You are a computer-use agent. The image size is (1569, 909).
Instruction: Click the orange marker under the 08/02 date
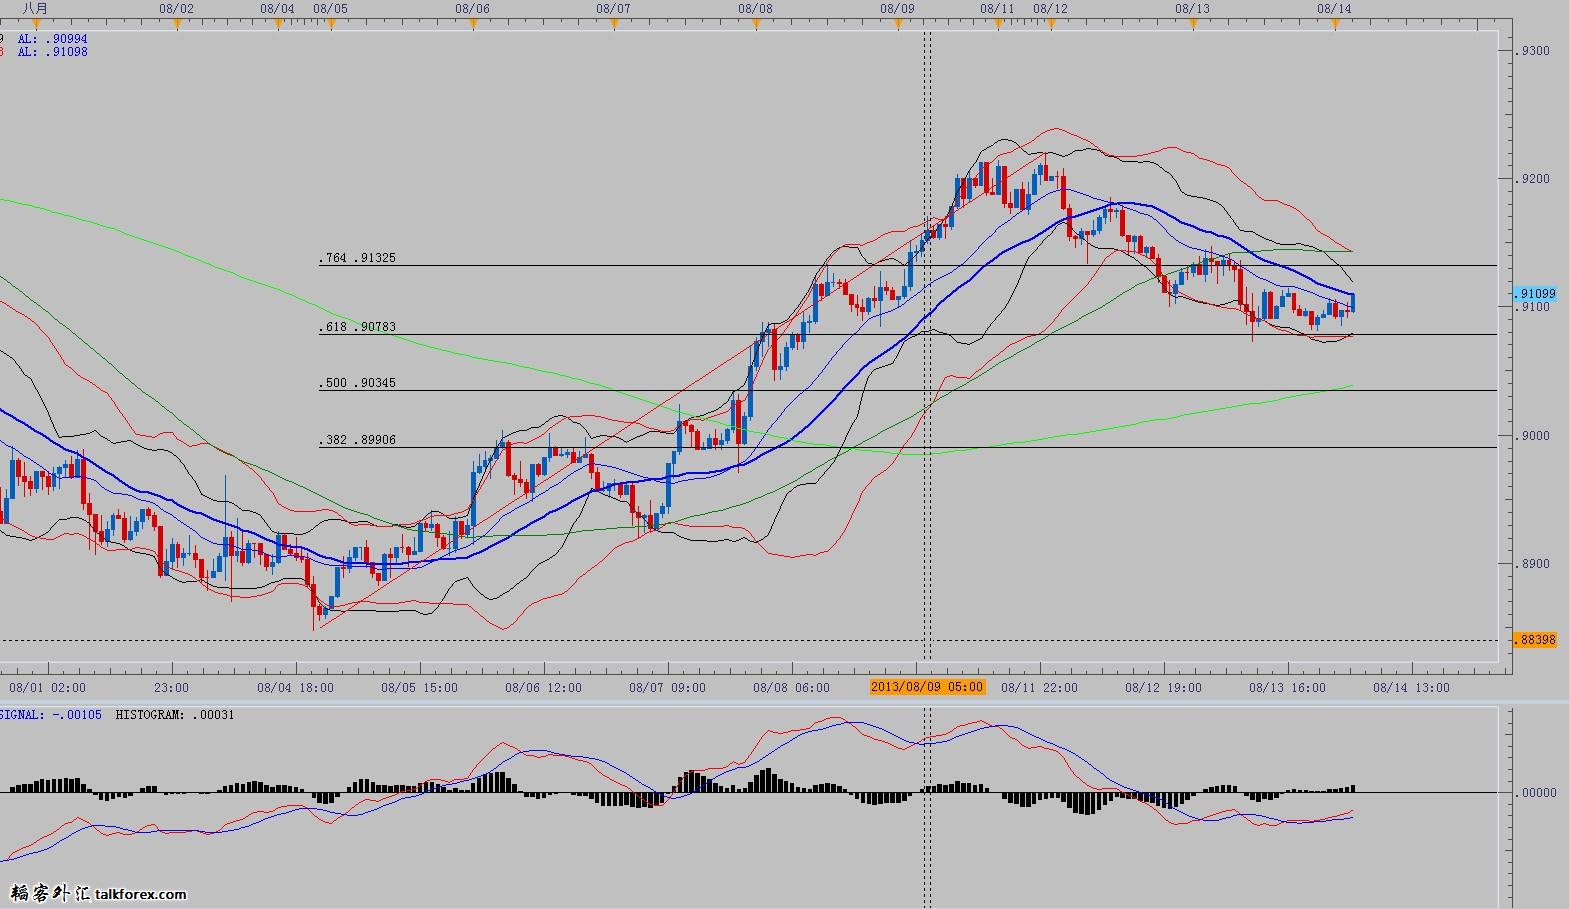pos(178,25)
